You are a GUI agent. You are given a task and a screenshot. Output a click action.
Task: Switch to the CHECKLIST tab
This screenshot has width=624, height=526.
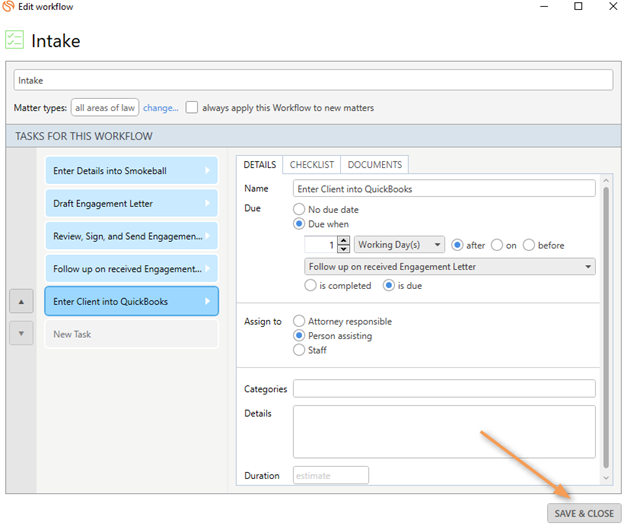click(x=312, y=165)
